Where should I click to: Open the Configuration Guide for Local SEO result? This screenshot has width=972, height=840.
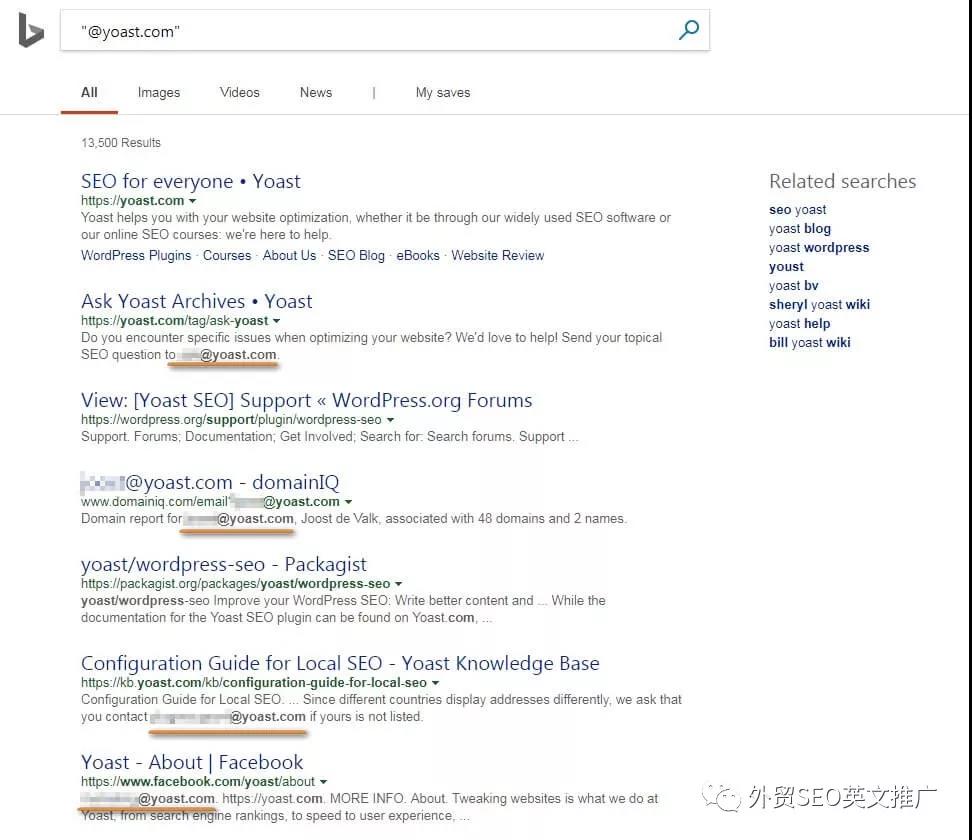[x=340, y=663]
